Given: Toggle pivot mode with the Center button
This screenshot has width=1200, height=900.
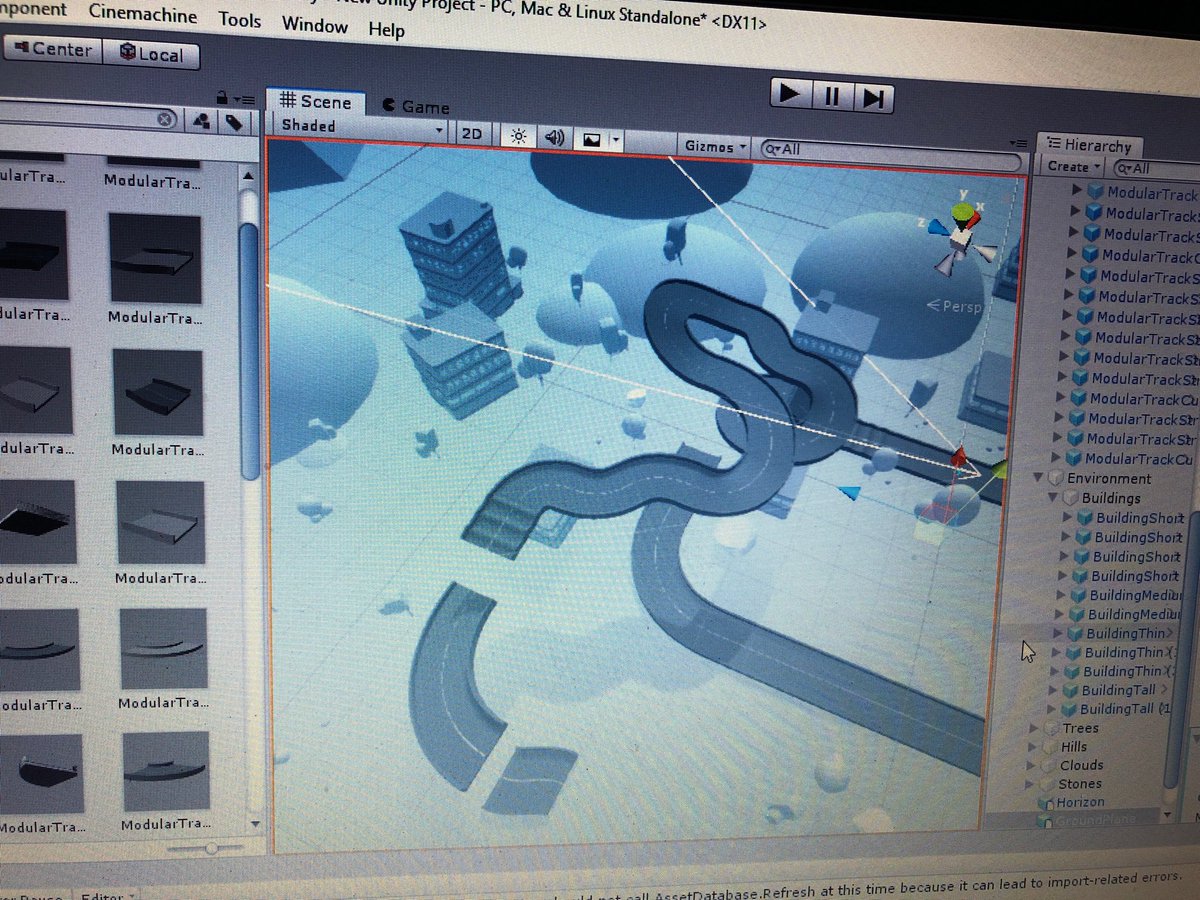Looking at the screenshot, I should (52, 49).
